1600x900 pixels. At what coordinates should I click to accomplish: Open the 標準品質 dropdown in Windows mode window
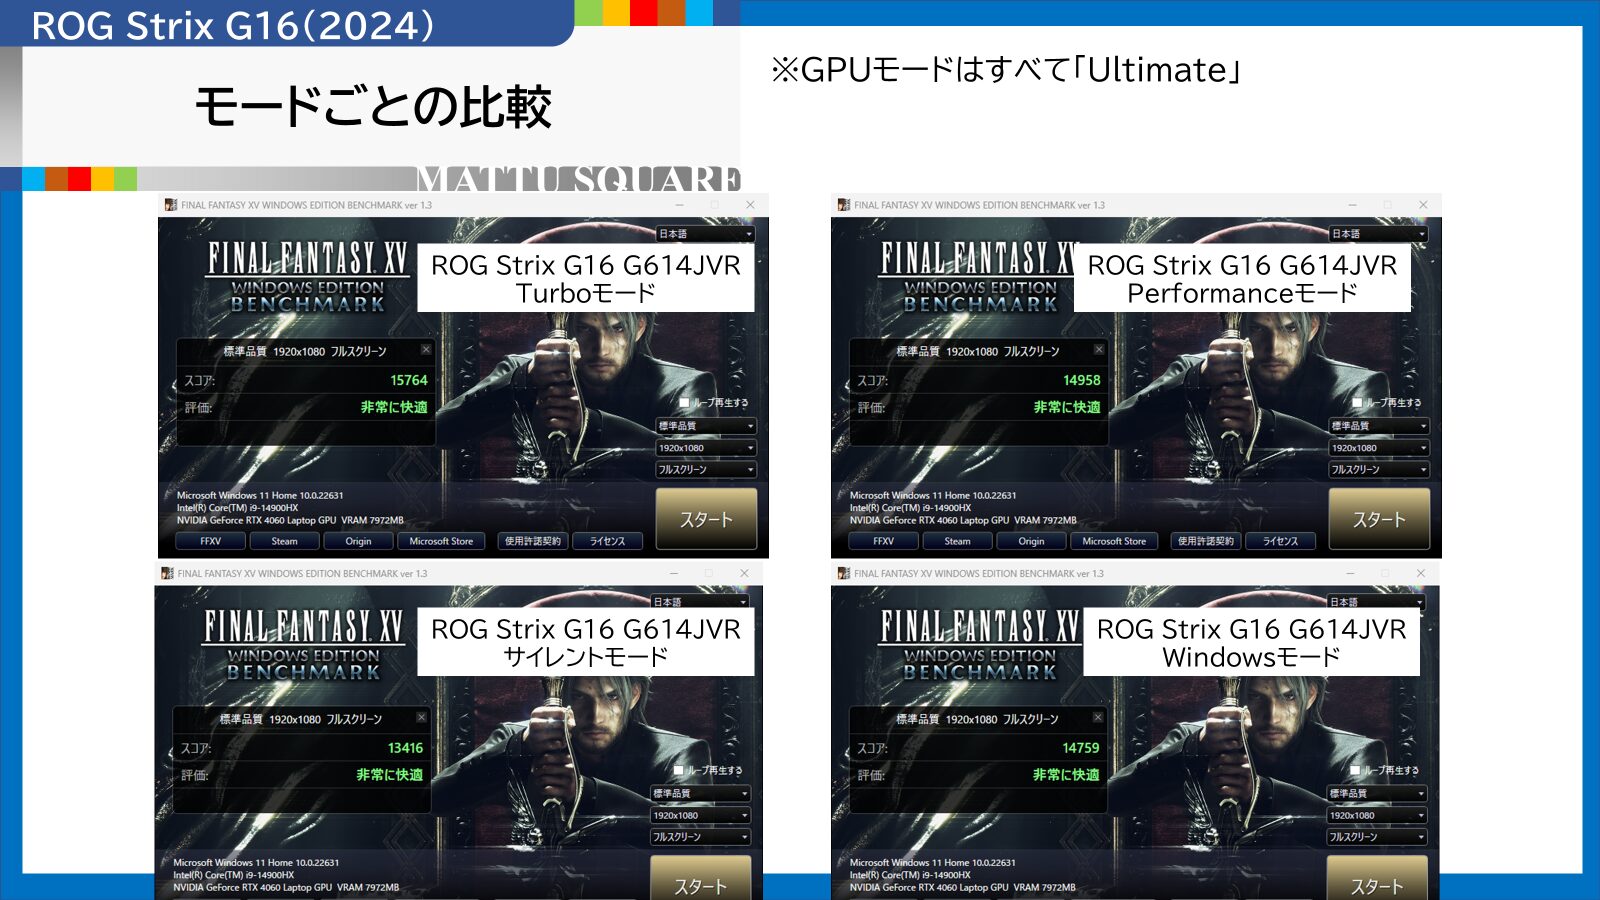click(1377, 793)
